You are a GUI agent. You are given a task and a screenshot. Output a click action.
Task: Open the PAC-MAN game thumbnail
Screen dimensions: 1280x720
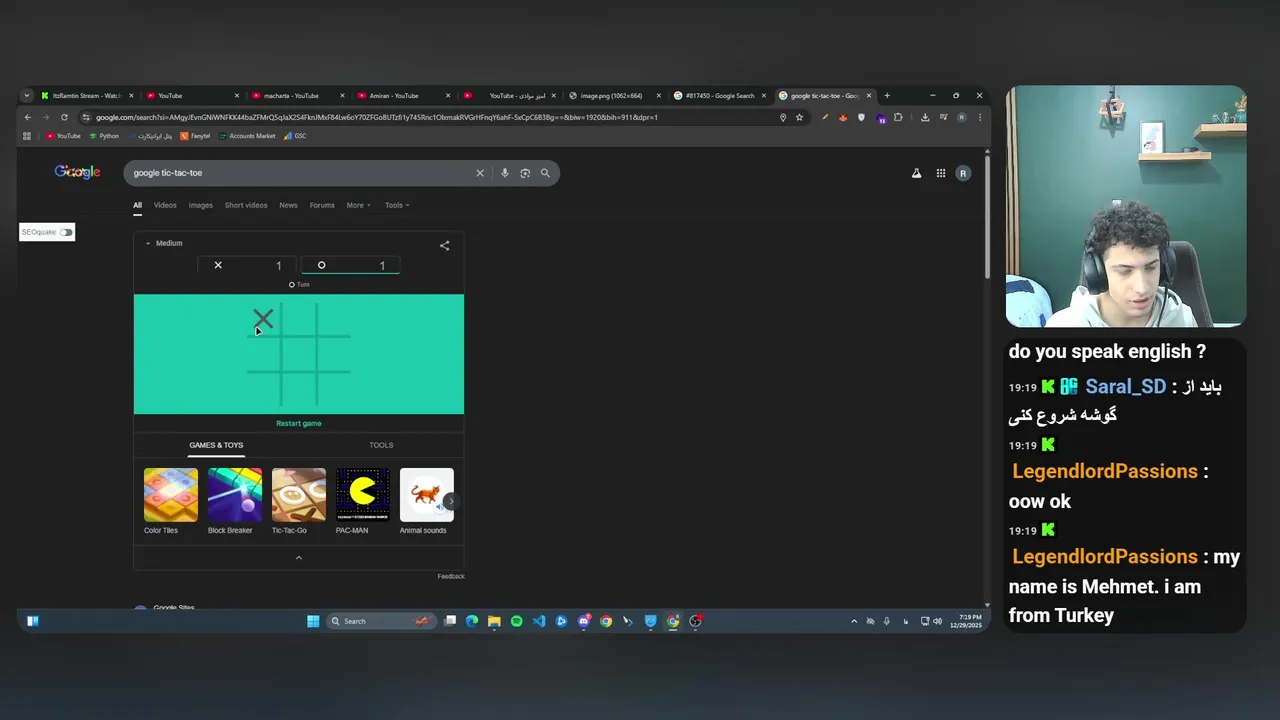[x=363, y=495]
